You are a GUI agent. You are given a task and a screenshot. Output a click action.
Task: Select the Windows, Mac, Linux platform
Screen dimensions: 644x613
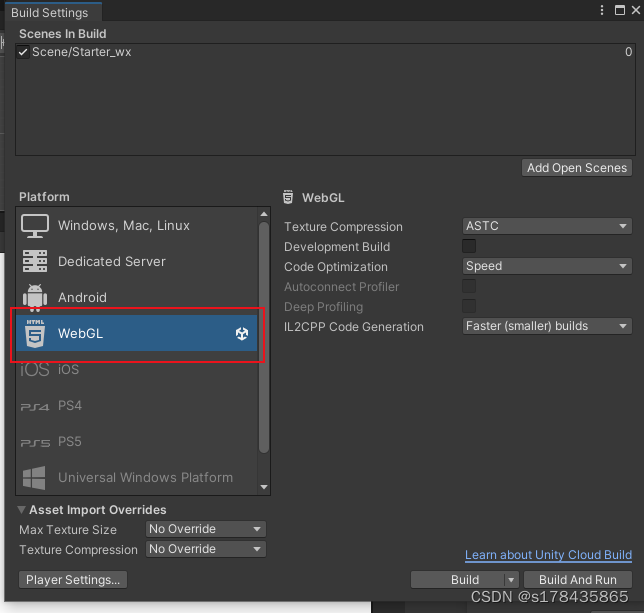pos(137,225)
